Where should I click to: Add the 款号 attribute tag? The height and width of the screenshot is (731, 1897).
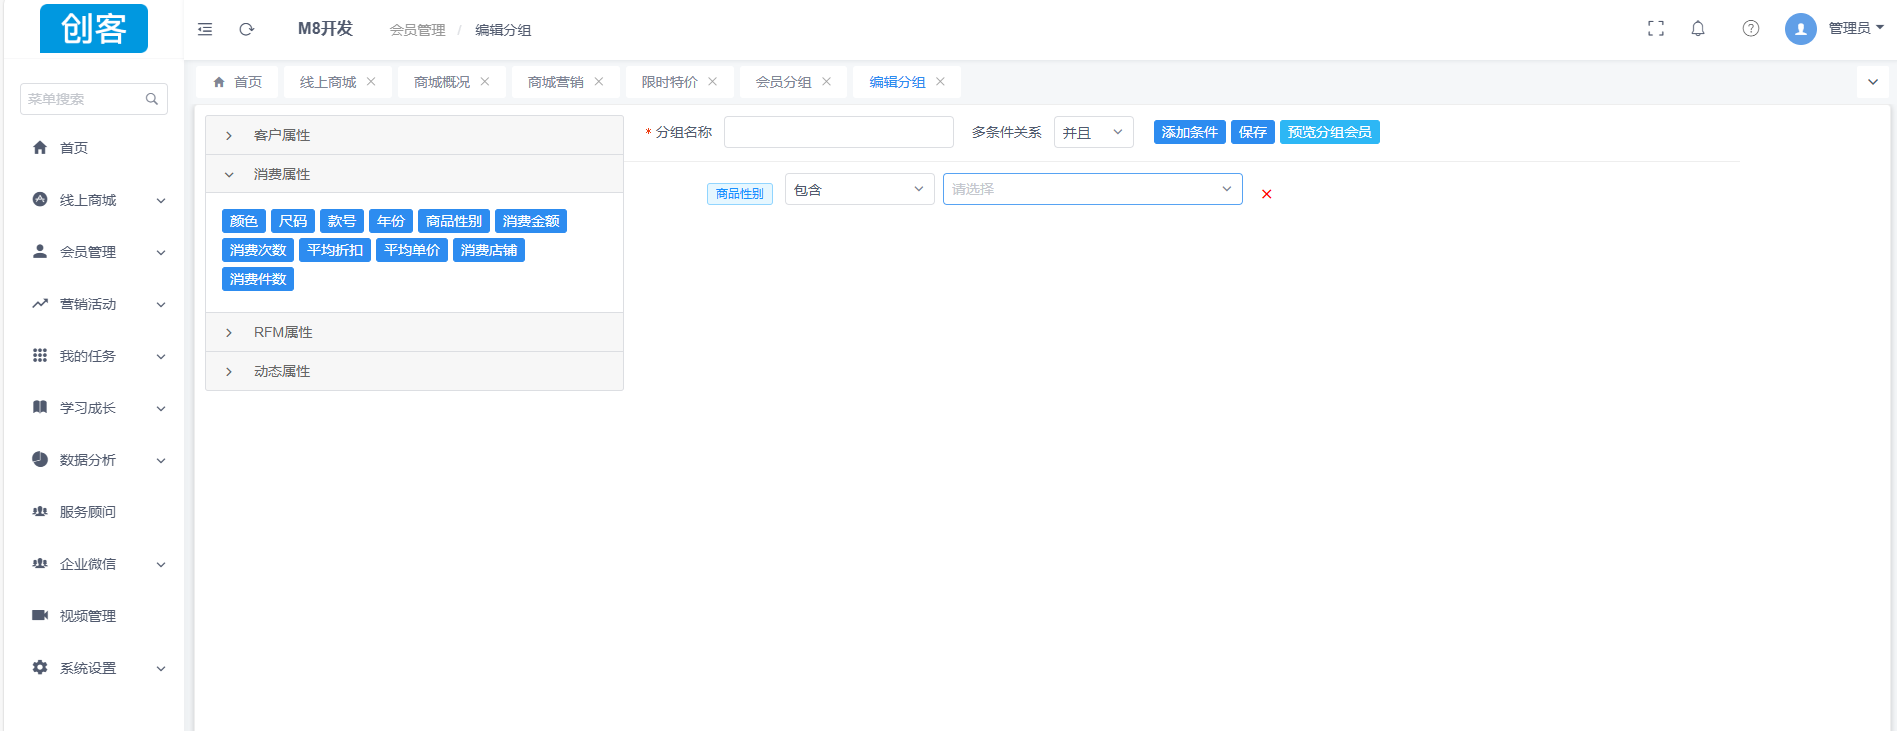point(342,221)
